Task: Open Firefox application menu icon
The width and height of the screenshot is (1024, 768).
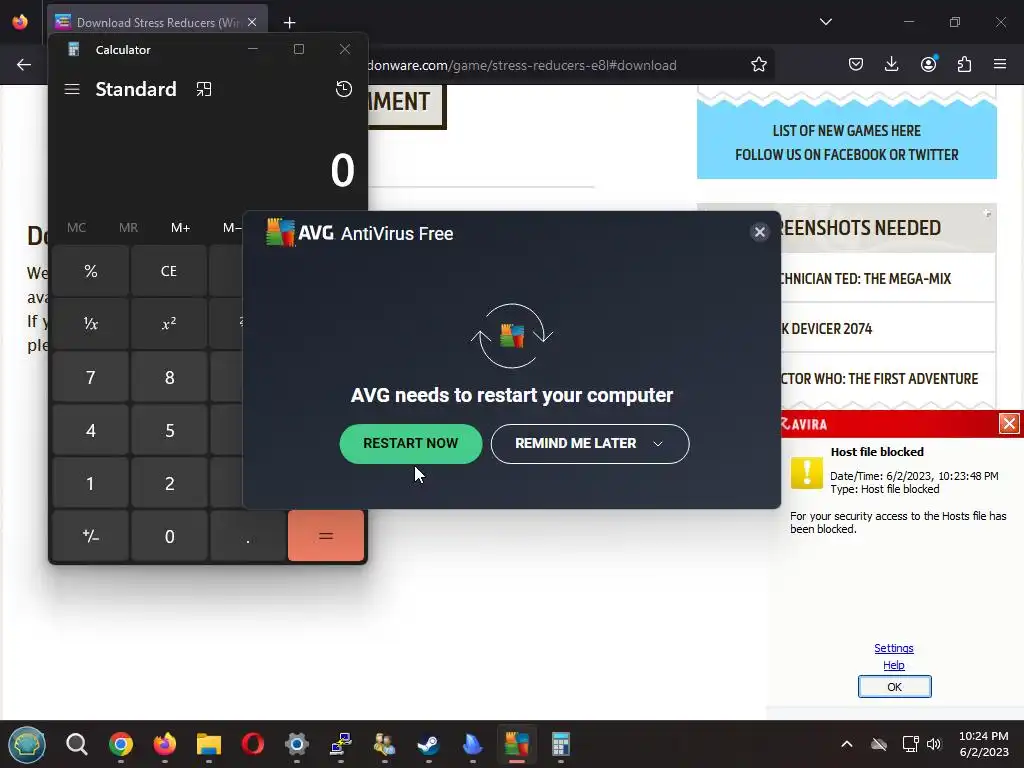Action: click(x=1000, y=64)
